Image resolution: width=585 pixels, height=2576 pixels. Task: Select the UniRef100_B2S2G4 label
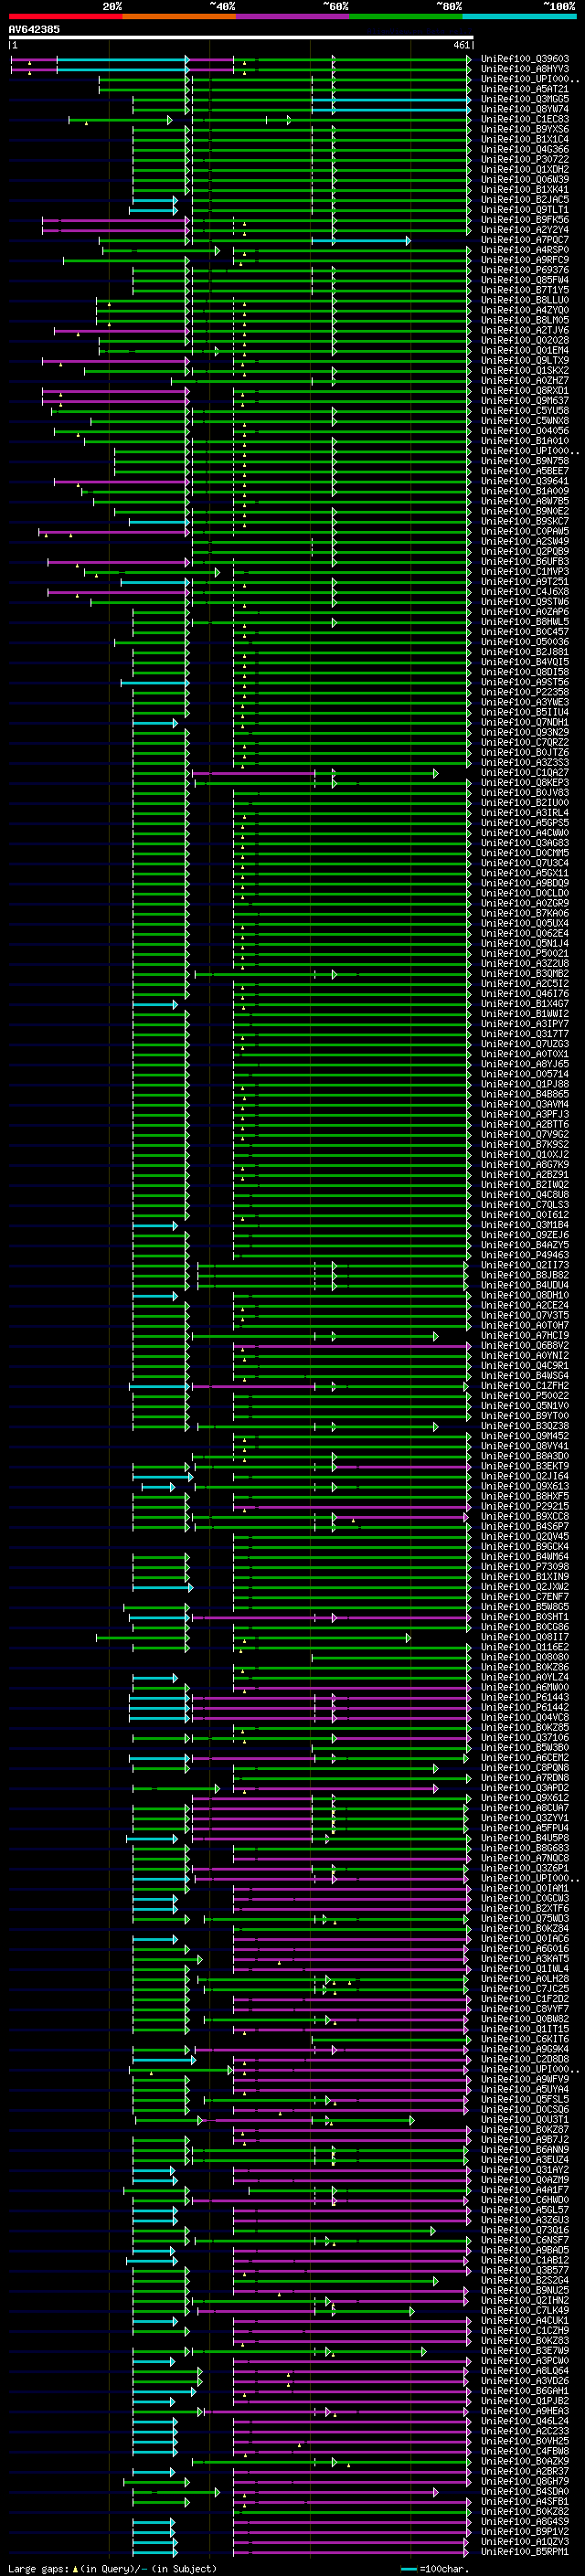click(x=525, y=2280)
